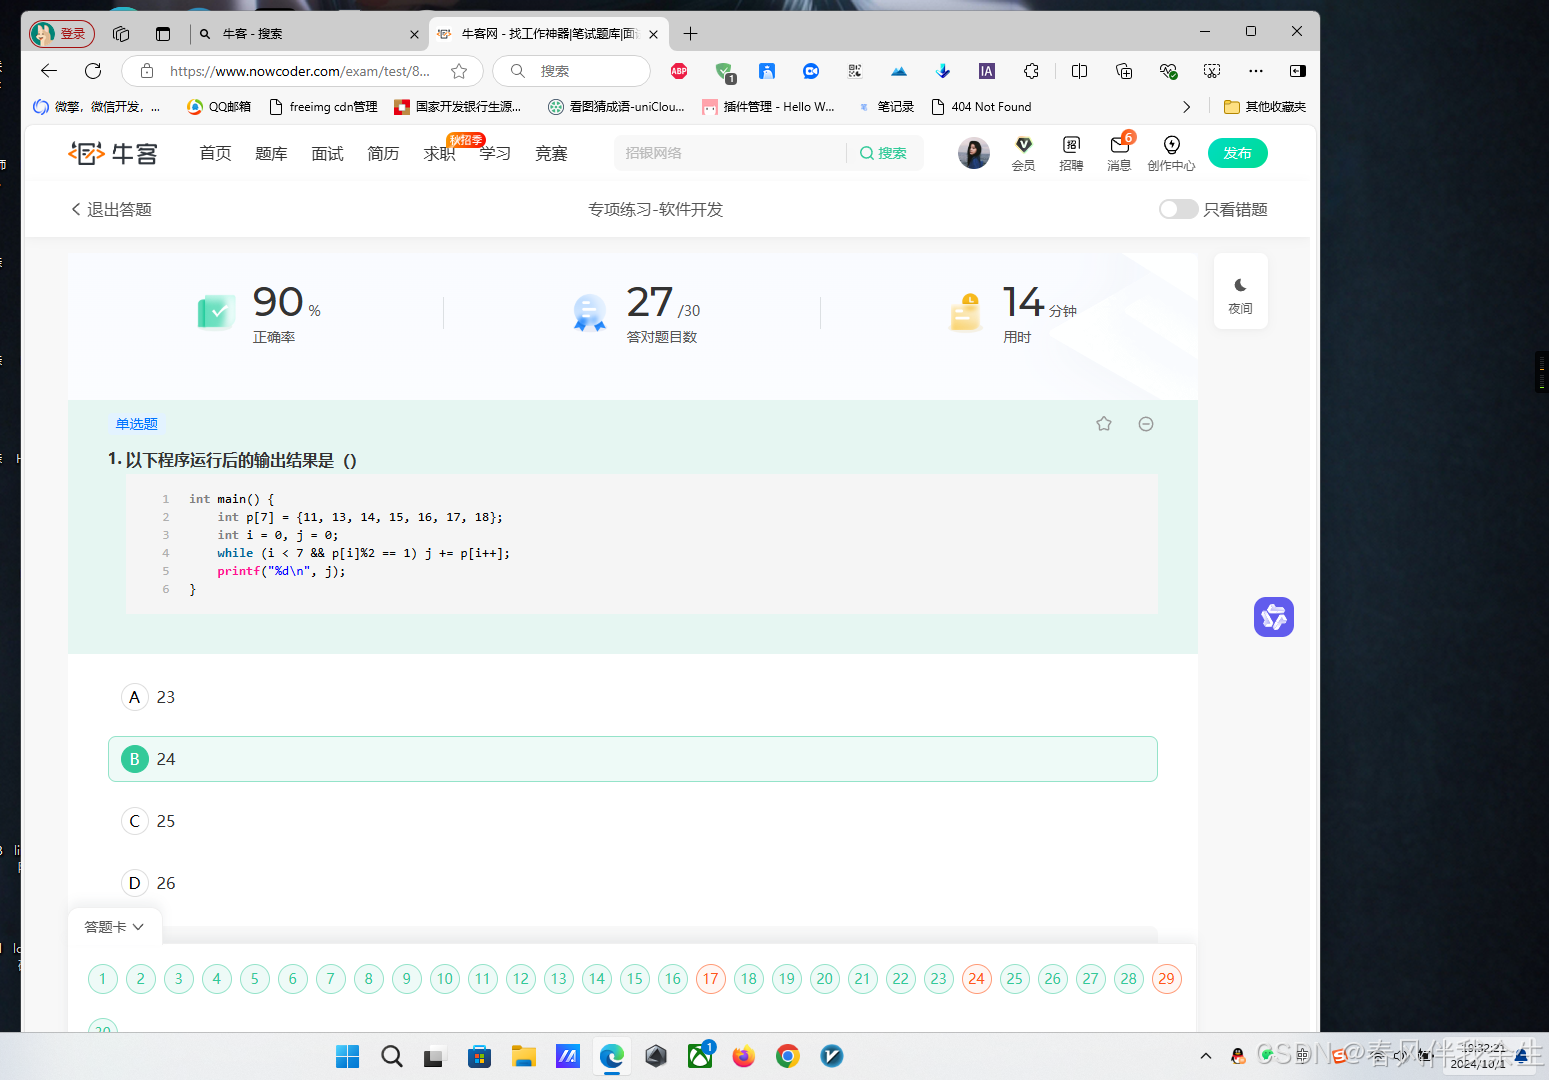Jump to wrong question 17
This screenshot has height=1080, width=1549.
coord(711,979)
